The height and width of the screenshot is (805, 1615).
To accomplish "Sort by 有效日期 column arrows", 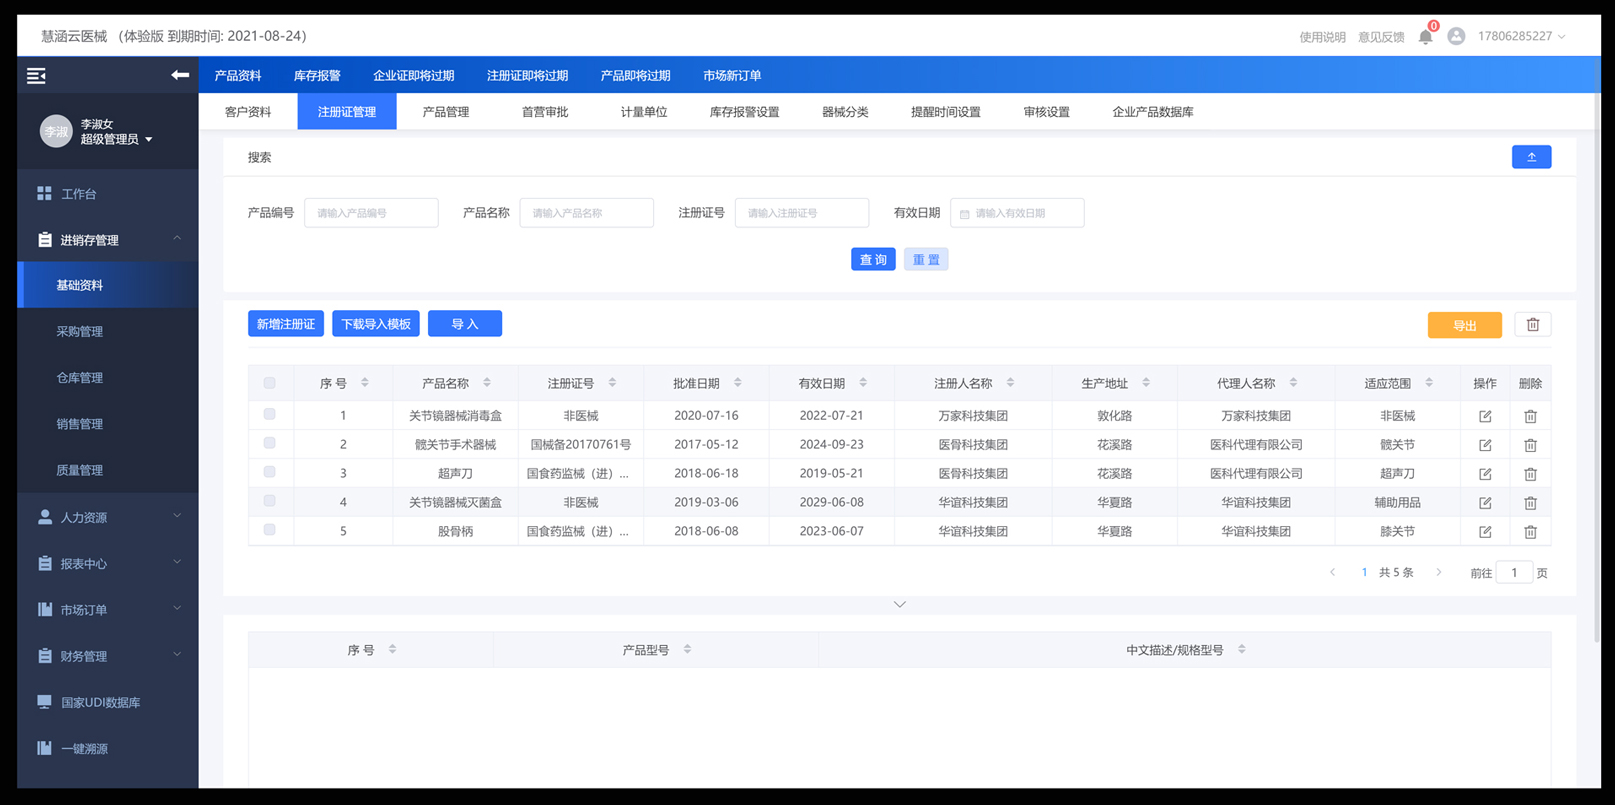I will (x=863, y=383).
